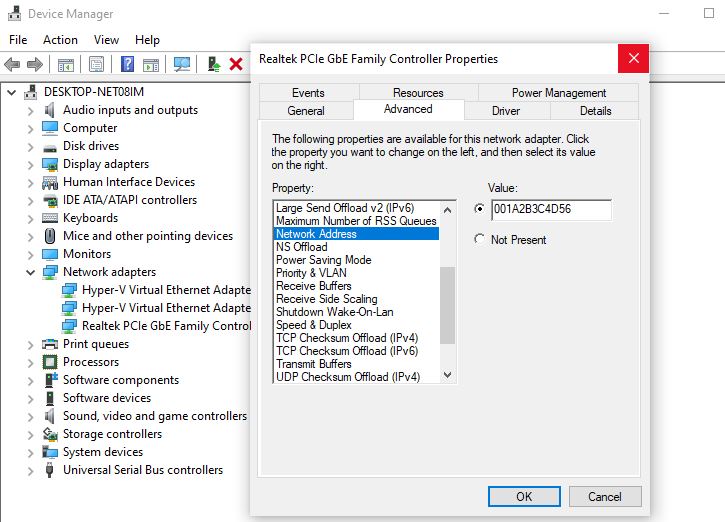Open the Properties toolbar icon
The image size is (725, 522).
(x=96, y=64)
